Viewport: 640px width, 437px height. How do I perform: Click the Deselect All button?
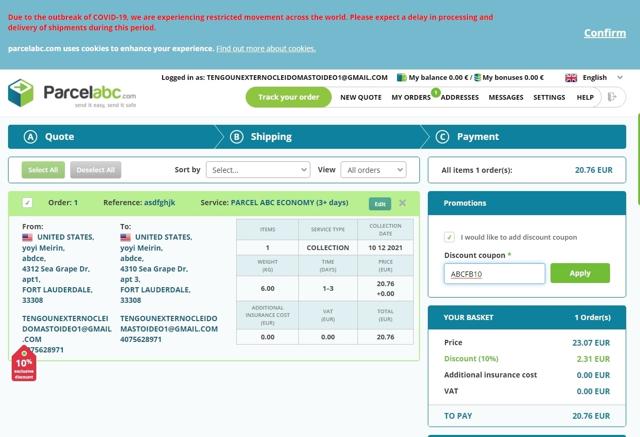coord(96,170)
